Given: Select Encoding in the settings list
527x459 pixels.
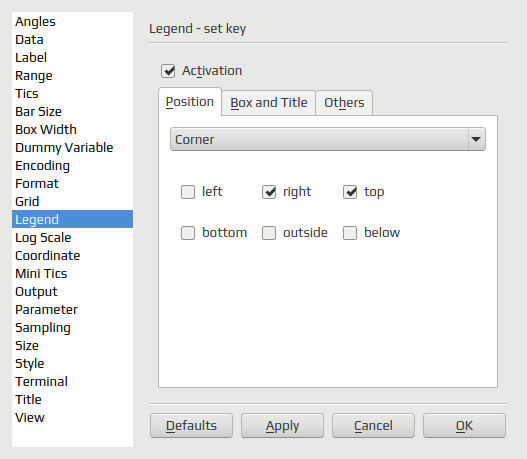Looking at the screenshot, I should [72, 166].
